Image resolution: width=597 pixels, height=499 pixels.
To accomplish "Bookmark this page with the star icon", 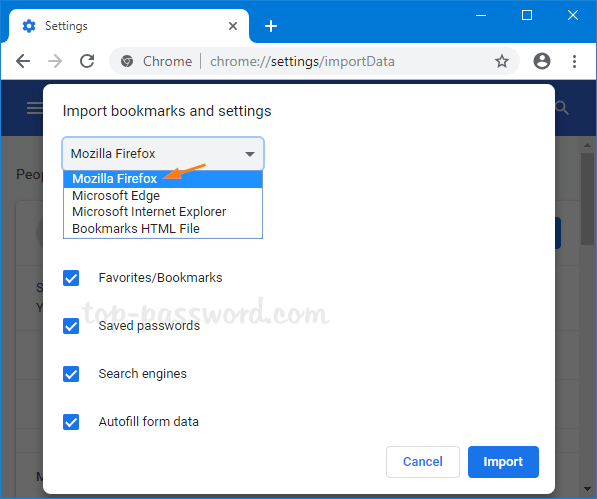I will [502, 61].
